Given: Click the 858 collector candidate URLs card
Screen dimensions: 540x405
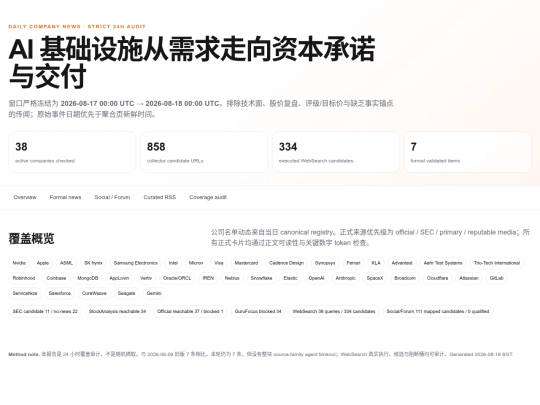Looking at the screenshot, I should click(204, 152).
